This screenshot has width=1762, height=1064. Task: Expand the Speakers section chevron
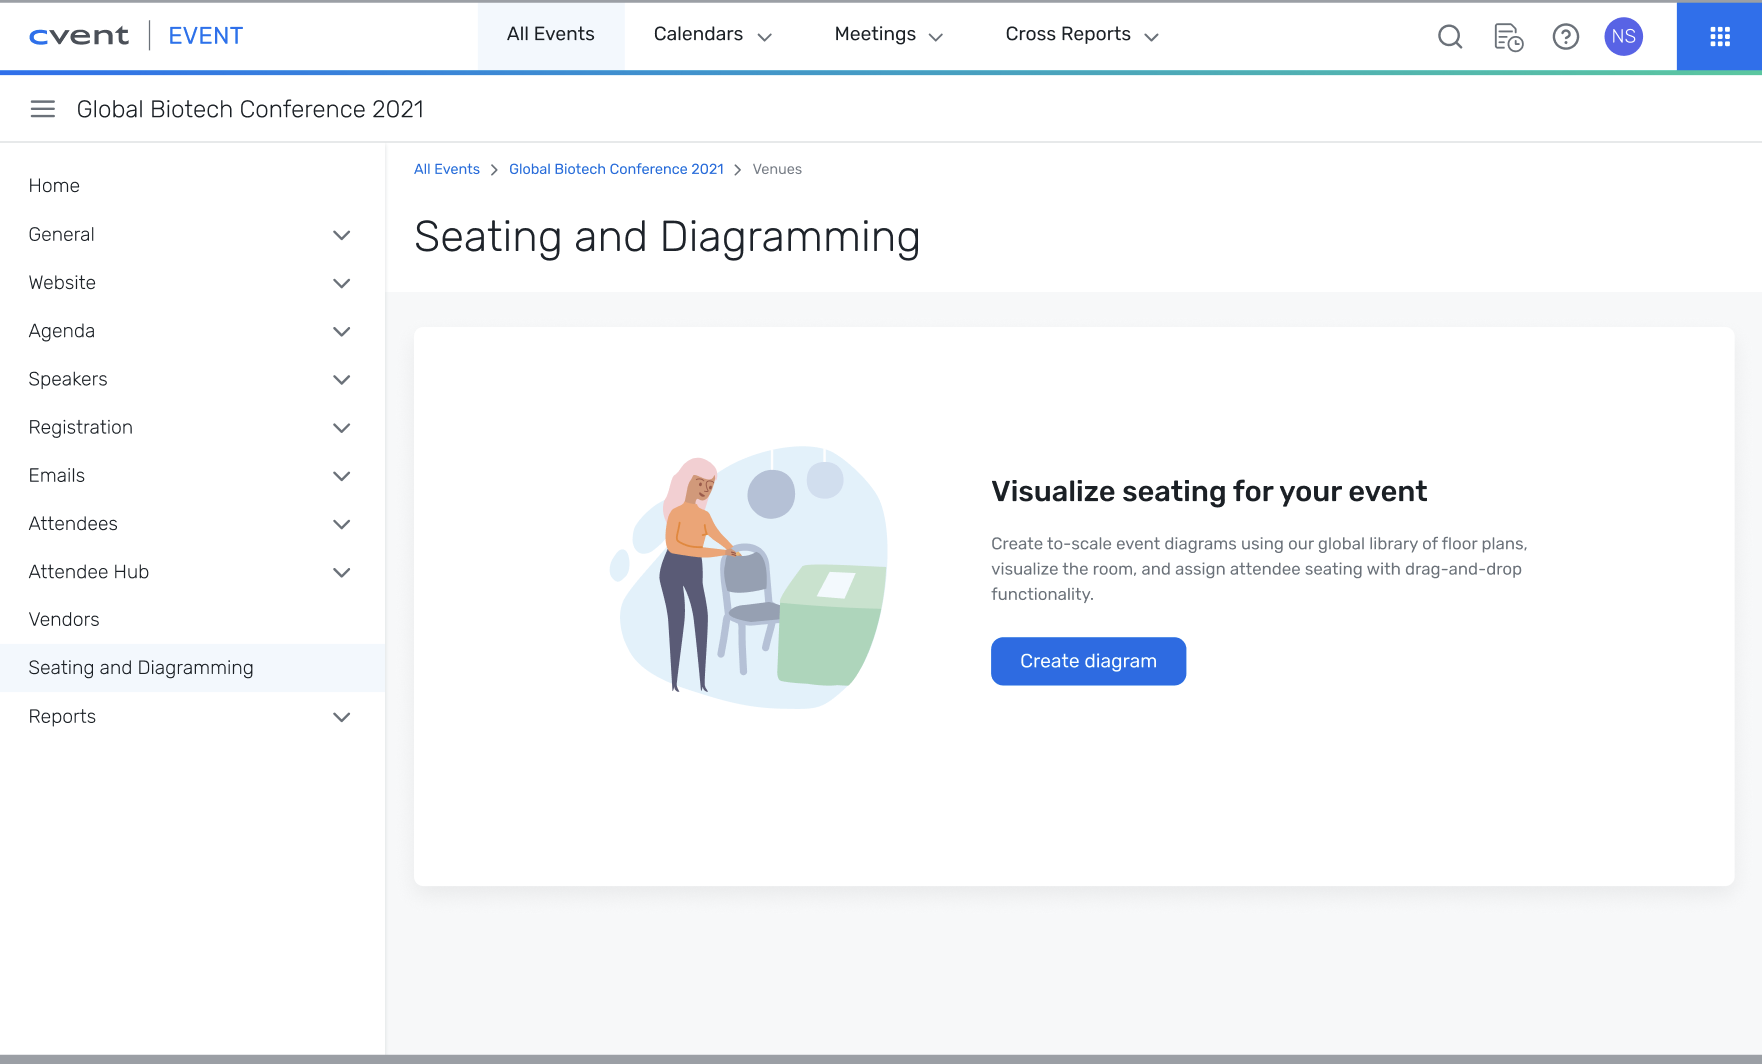342,380
